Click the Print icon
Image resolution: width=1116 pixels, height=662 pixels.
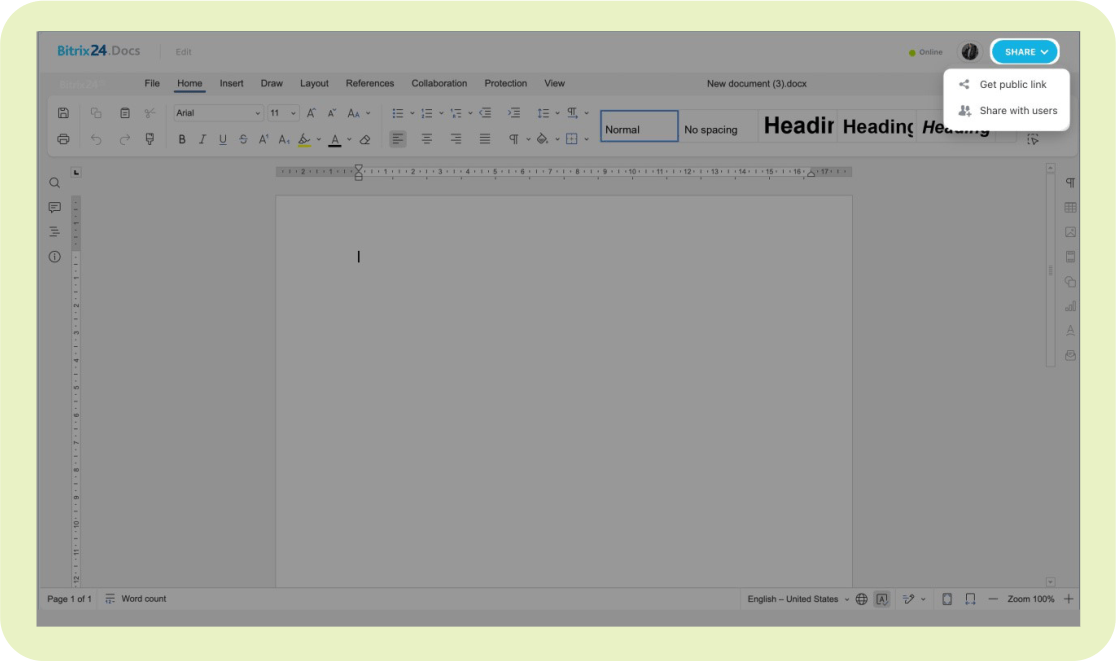[x=63, y=139]
